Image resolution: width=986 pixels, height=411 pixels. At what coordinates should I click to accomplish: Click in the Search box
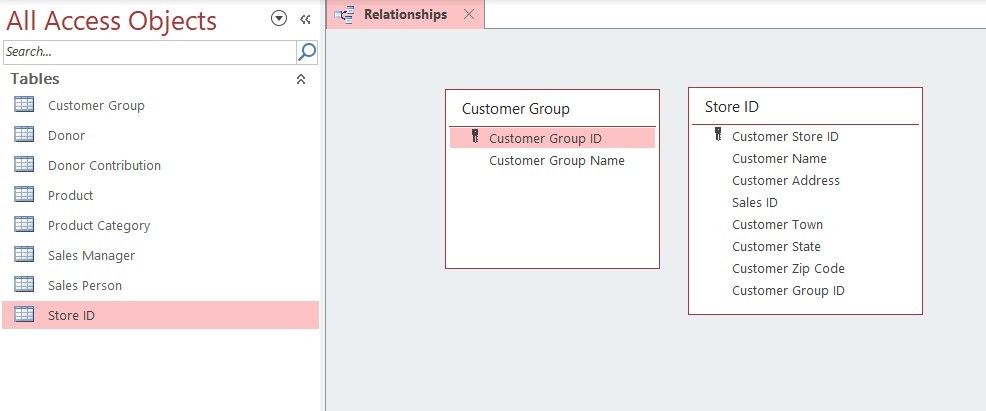tap(150, 52)
